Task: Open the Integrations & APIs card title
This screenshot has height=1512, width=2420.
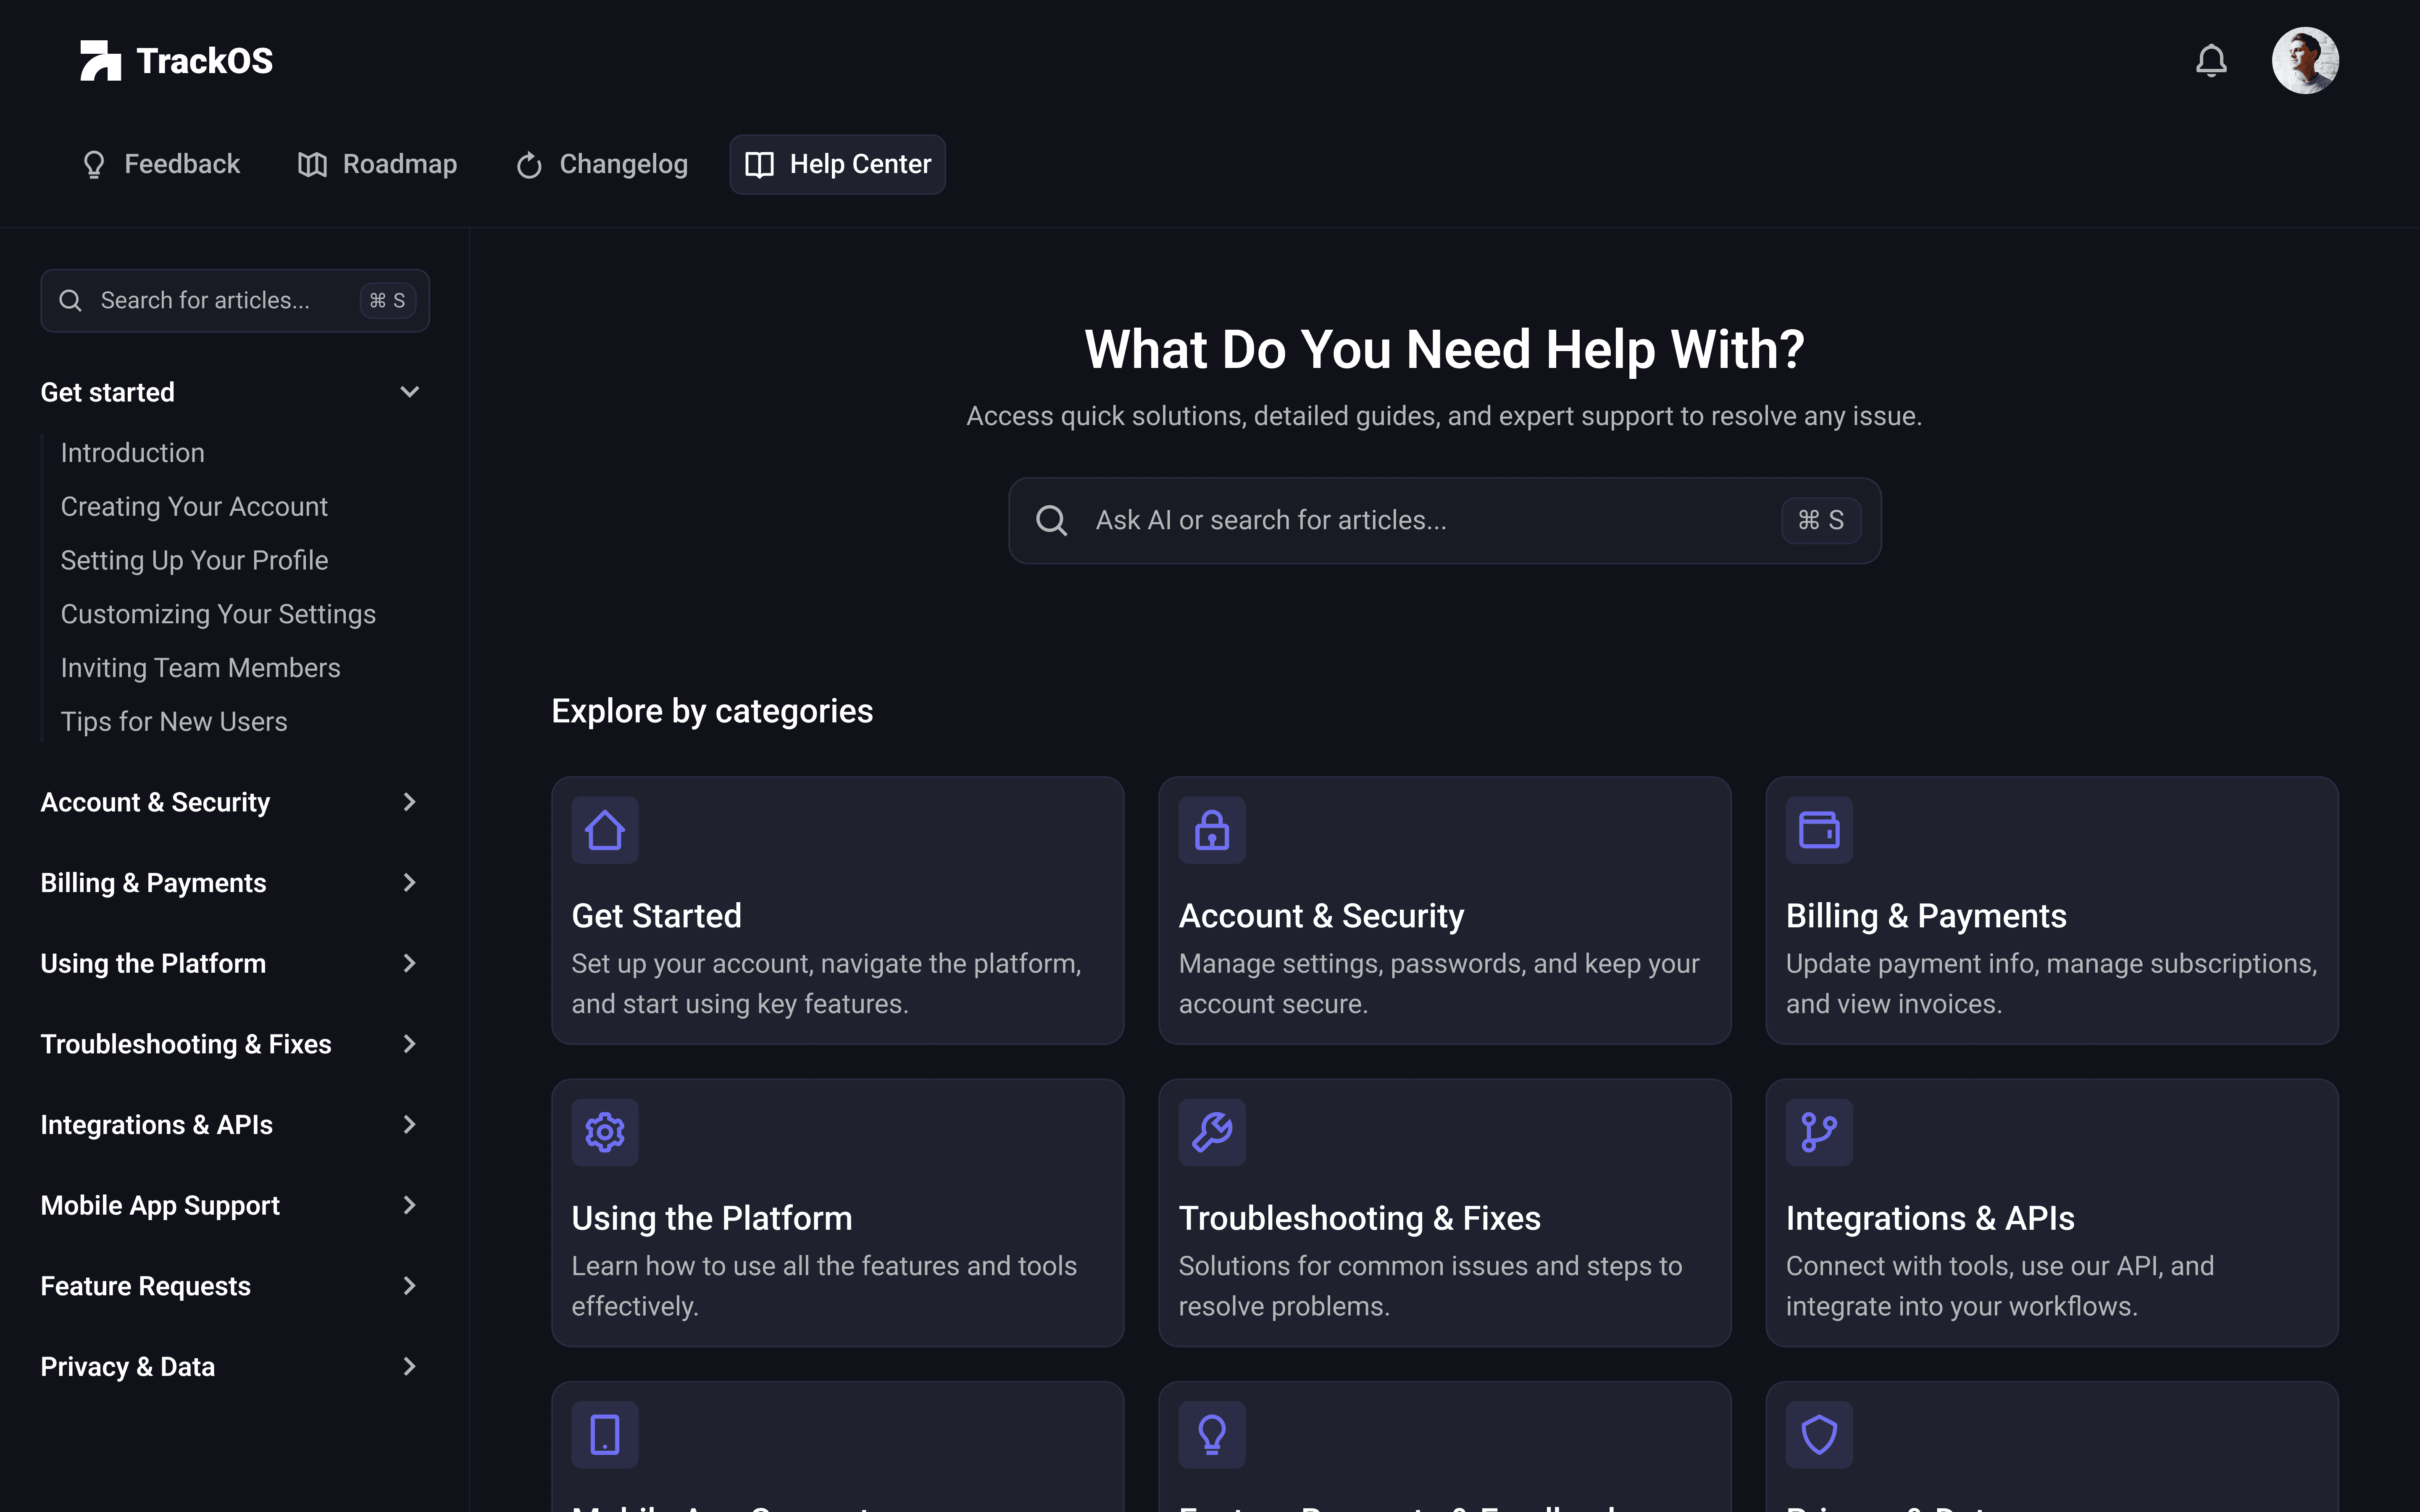Action: coord(1930,1218)
